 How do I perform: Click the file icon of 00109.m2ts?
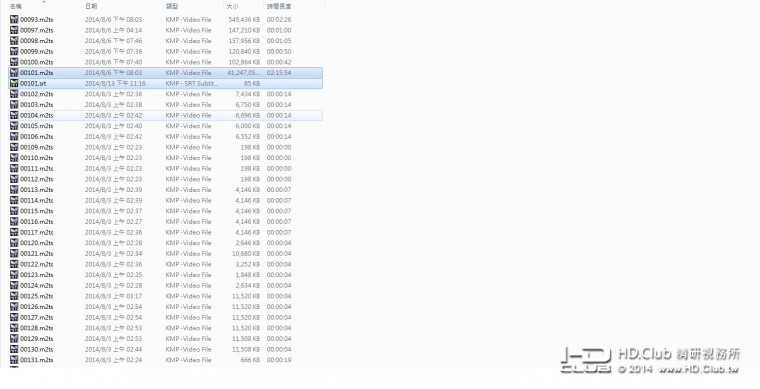[14, 147]
